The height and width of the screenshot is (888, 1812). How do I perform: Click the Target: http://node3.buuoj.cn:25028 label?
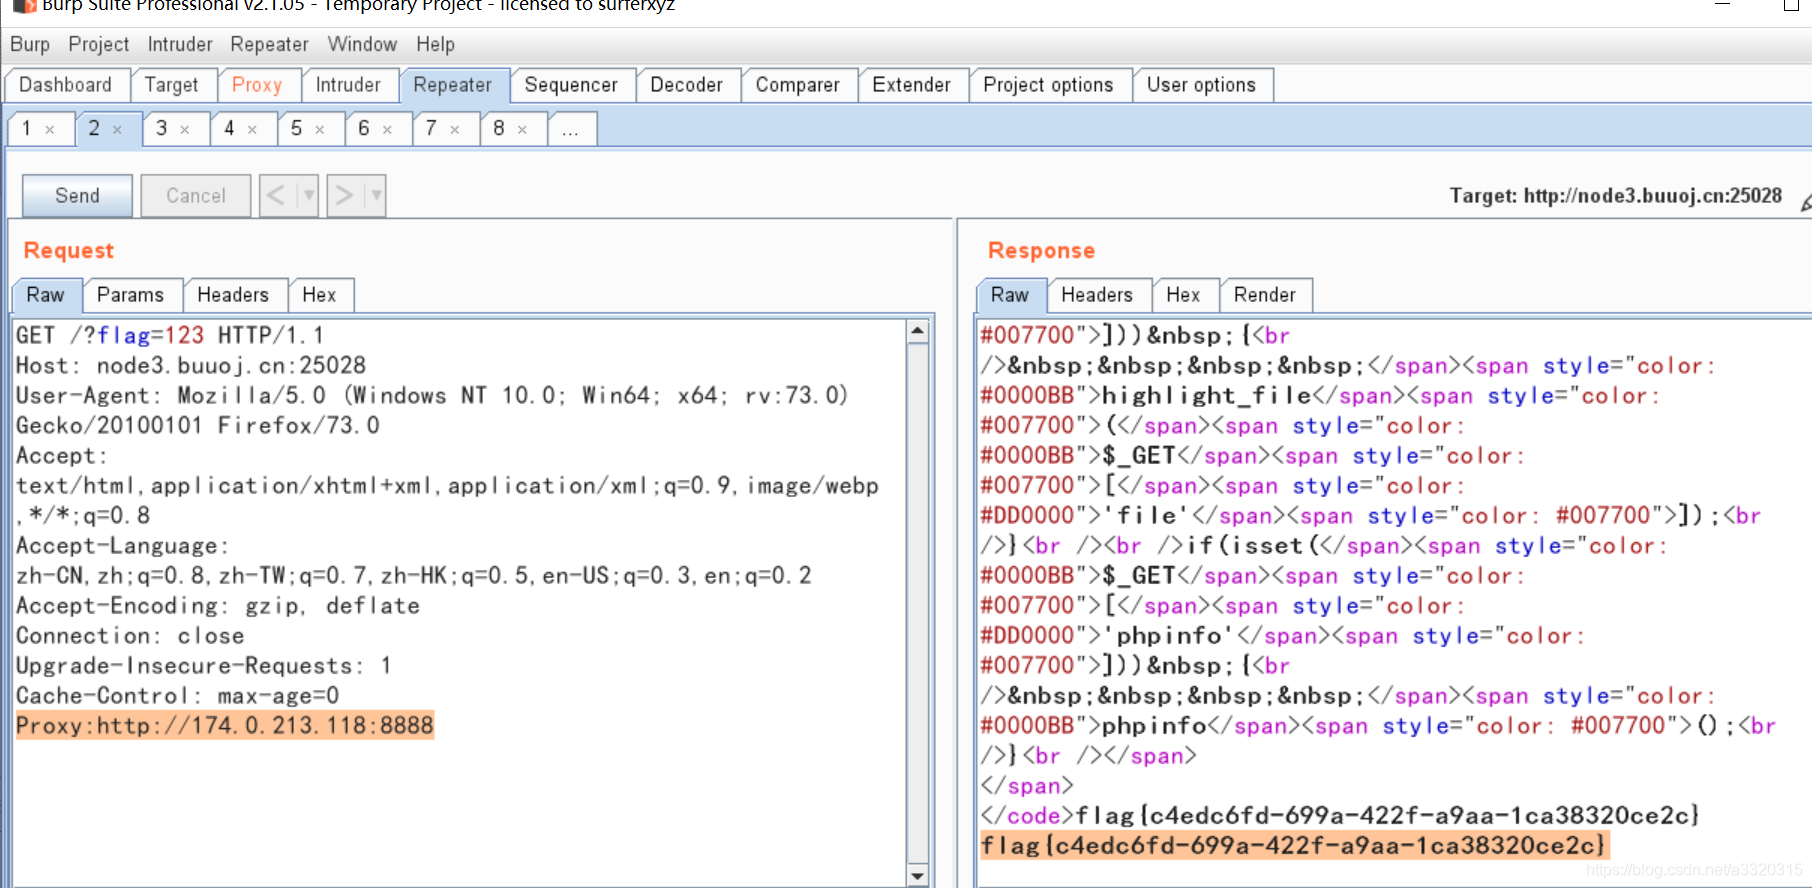tap(1616, 196)
